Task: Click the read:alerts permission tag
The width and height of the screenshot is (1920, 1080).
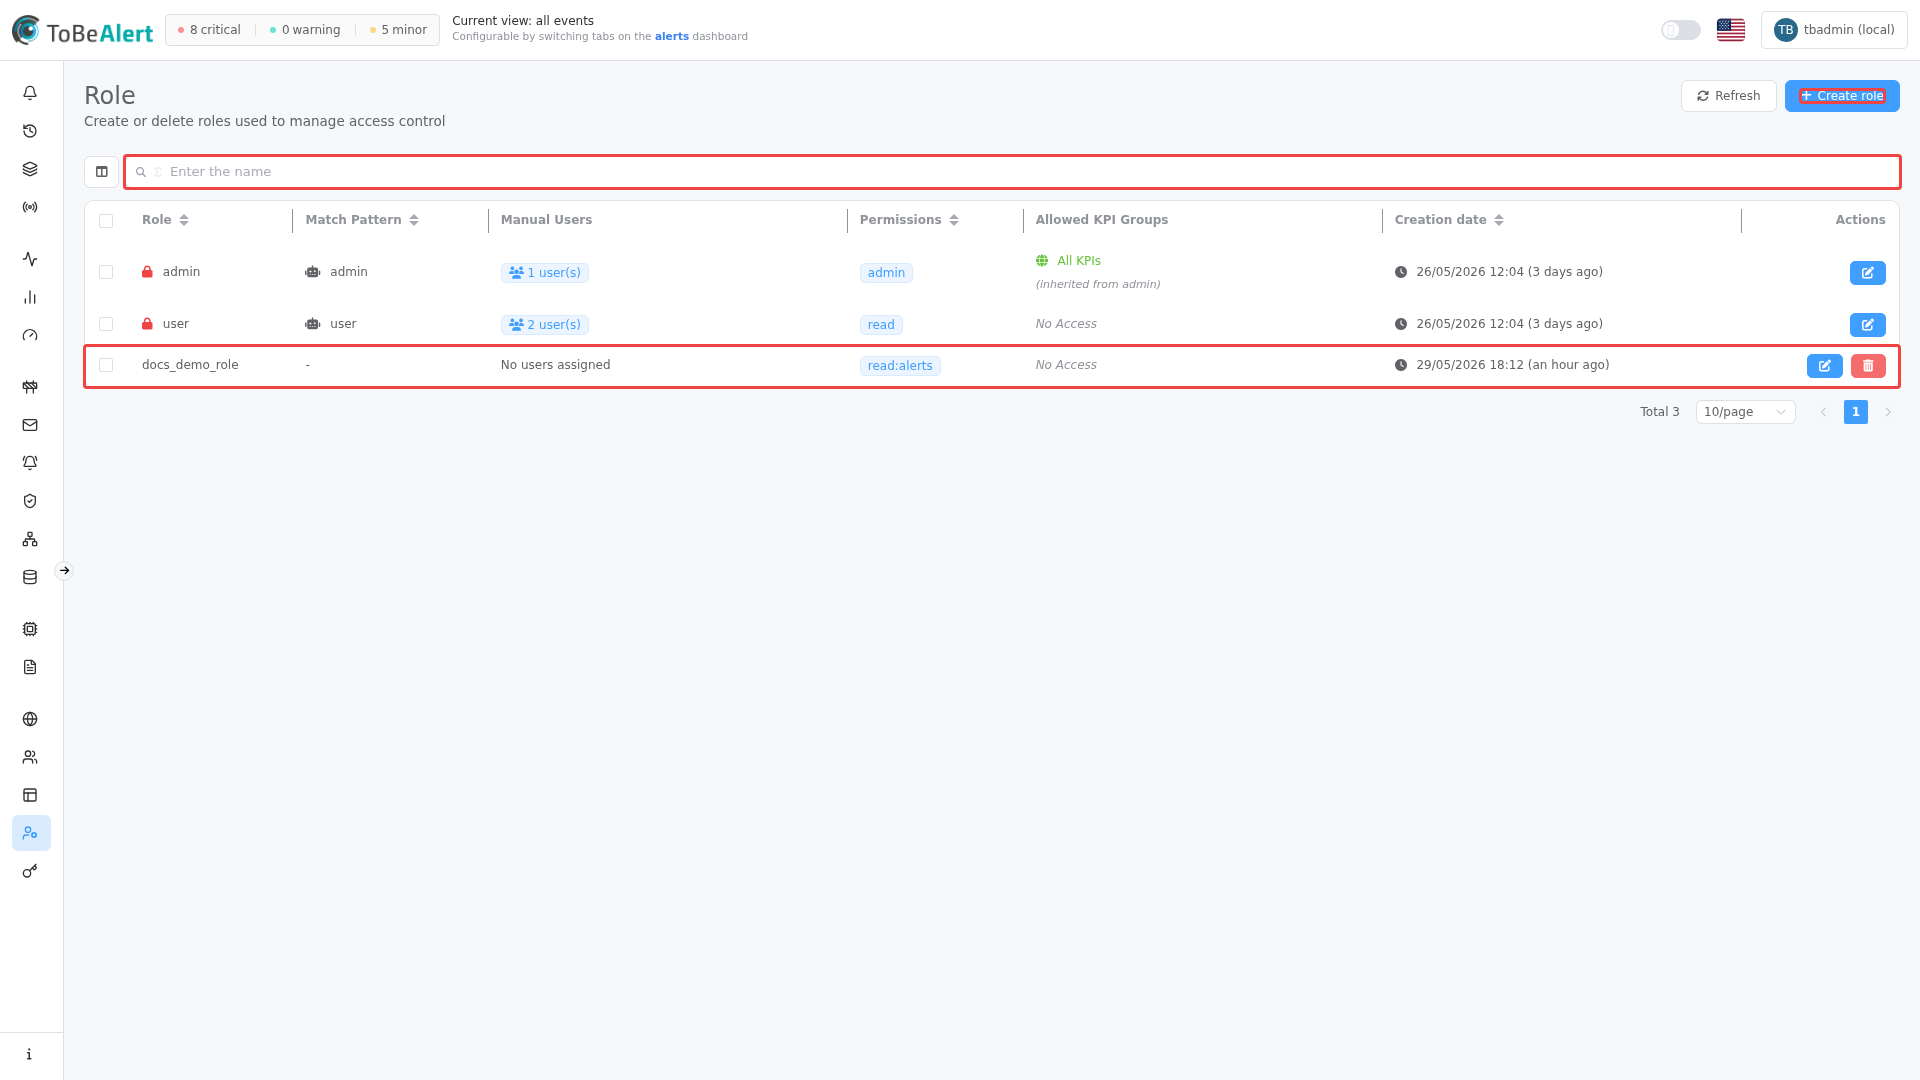Action: [899, 366]
